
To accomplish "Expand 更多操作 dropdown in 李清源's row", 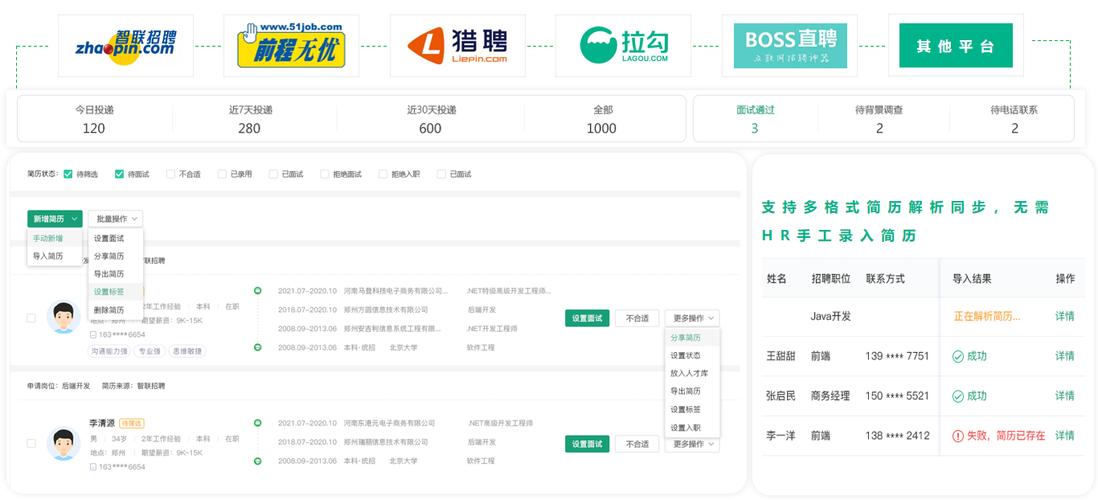I will point(692,444).
